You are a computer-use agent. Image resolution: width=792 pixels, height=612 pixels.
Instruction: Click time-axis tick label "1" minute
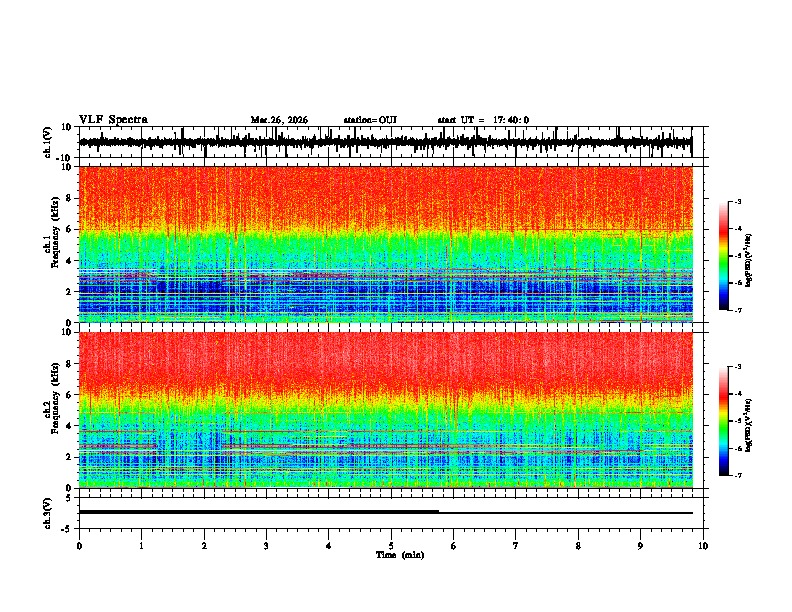point(141,546)
